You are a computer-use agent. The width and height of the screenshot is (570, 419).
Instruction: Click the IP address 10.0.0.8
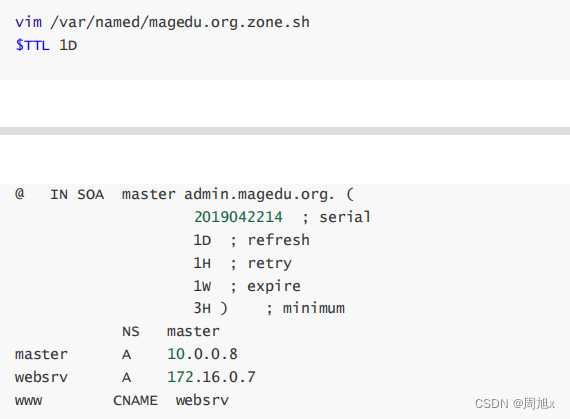click(x=202, y=354)
